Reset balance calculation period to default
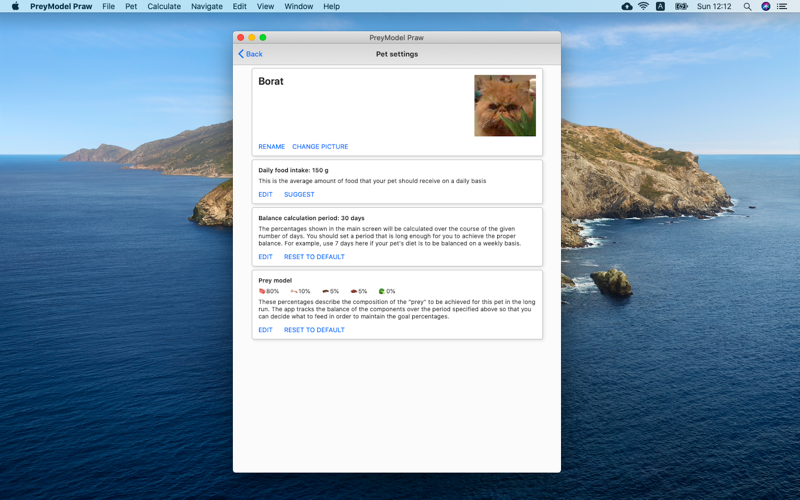The height and width of the screenshot is (500, 800). (314, 257)
